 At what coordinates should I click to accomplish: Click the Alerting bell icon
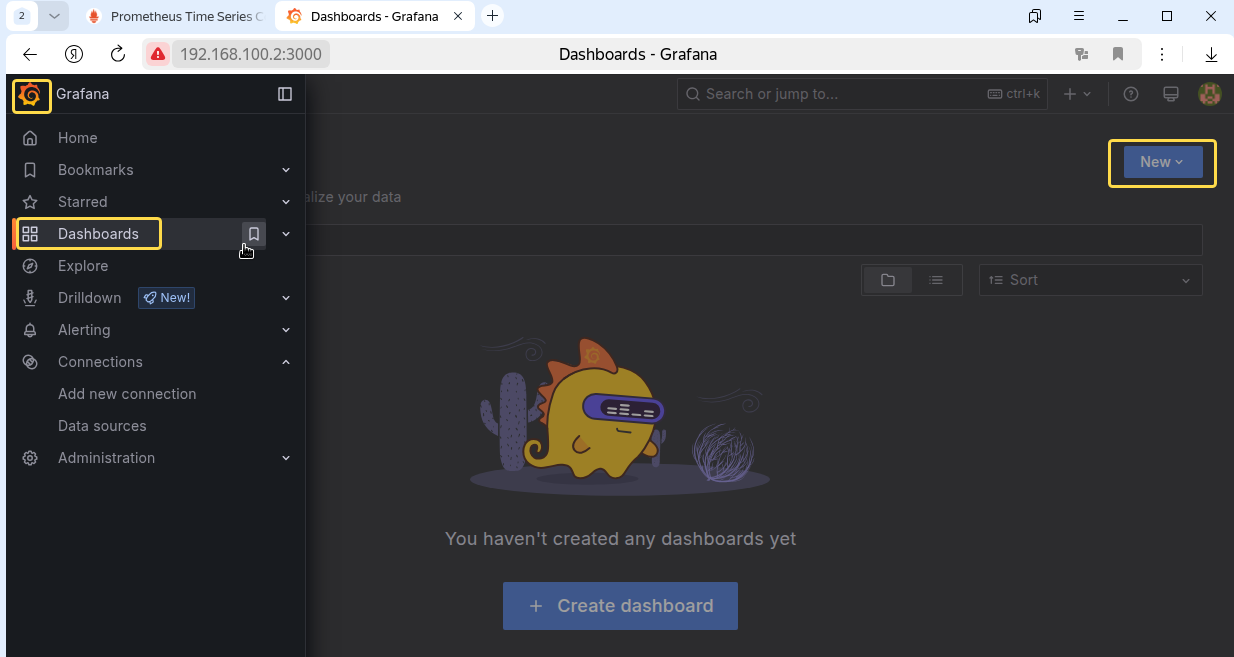click(x=30, y=330)
